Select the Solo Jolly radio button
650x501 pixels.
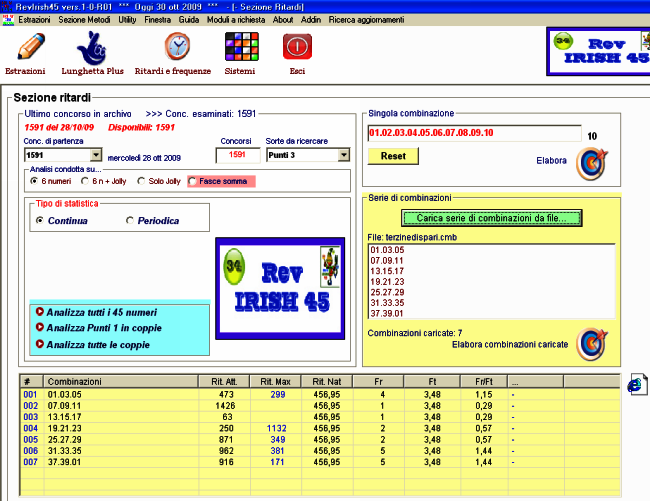tap(141, 181)
